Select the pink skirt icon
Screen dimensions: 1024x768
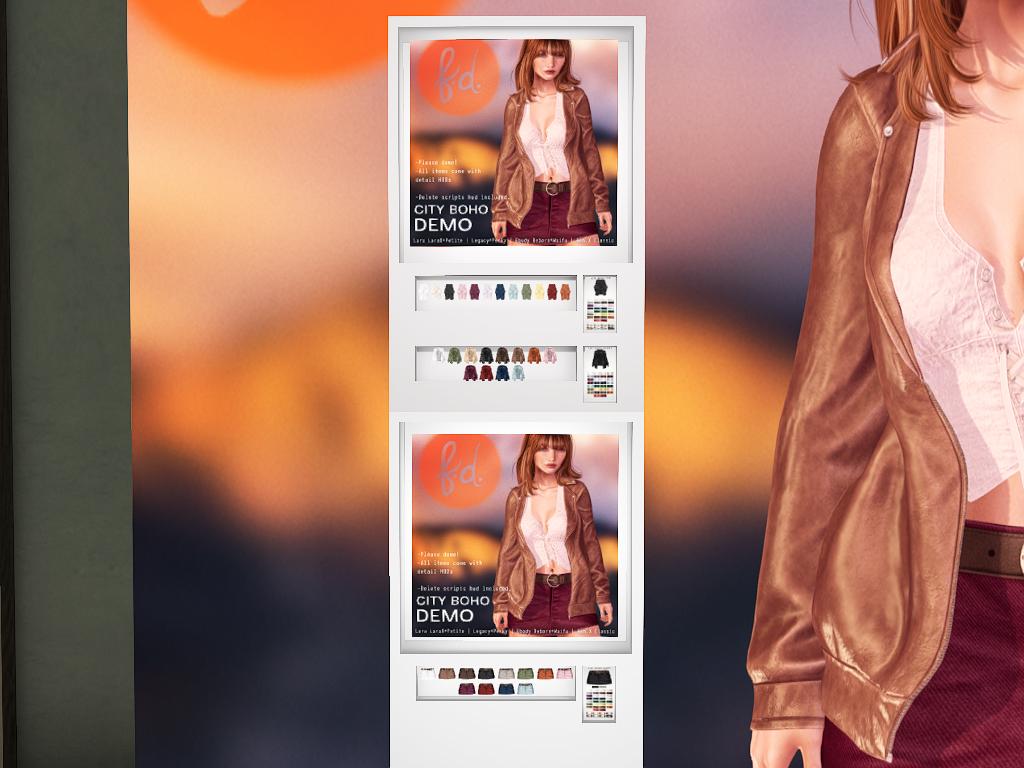[x=565, y=673]
